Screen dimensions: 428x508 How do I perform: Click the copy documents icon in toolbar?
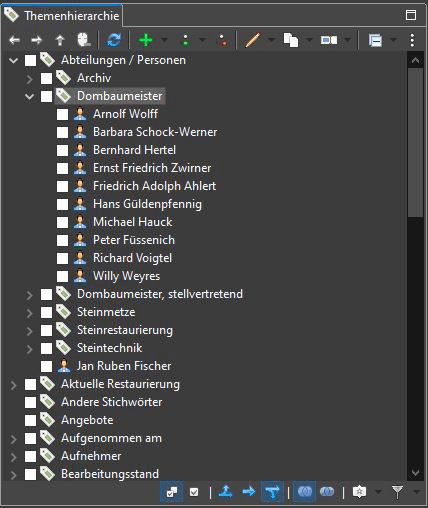(x=291, y=40)
